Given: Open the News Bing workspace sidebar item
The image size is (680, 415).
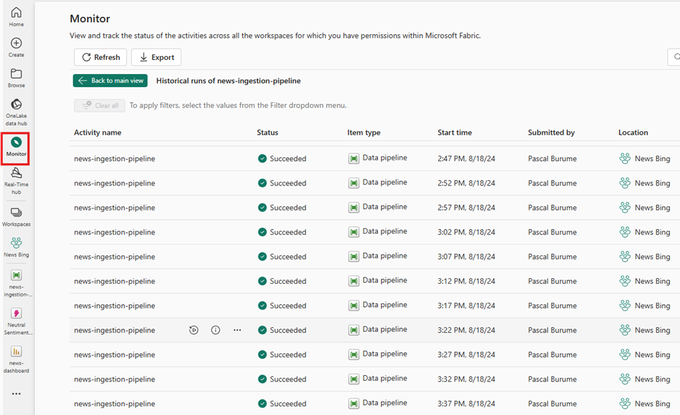Looking at the screenshot, I should click(16, 247).
